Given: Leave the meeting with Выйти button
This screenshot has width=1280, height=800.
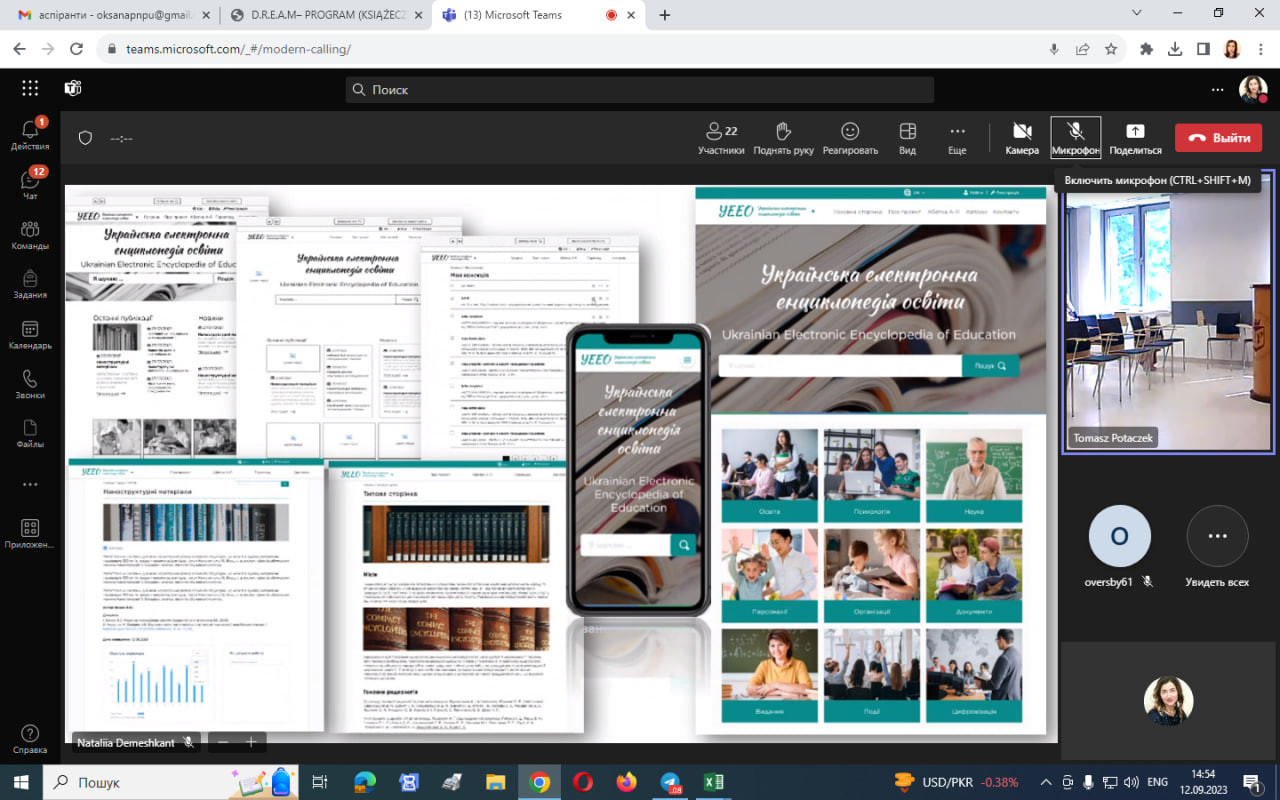Looking at the screenshot, I should tap(1218, 138).
